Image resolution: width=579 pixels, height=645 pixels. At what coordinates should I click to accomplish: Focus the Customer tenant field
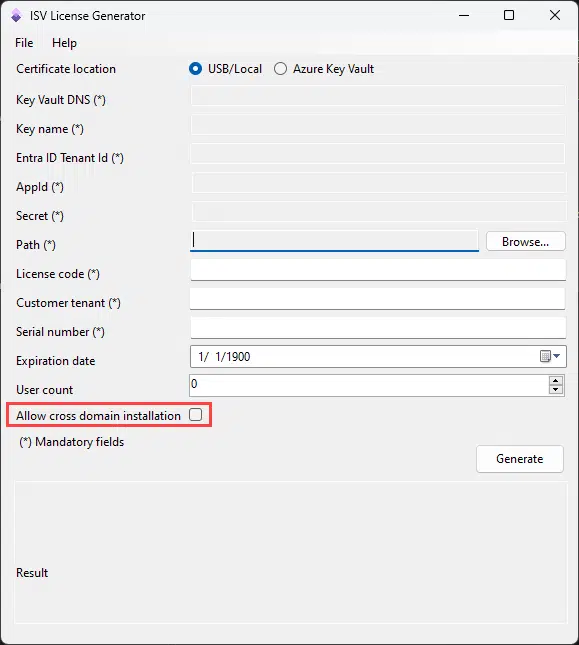coord(378,299)
